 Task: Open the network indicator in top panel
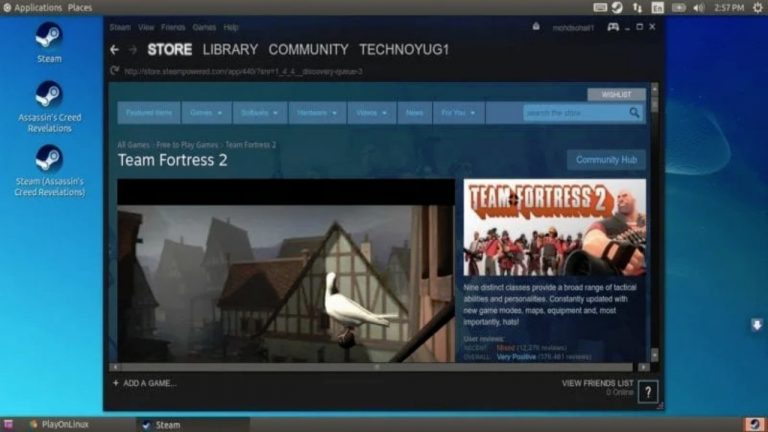click(x=637, y=7)
